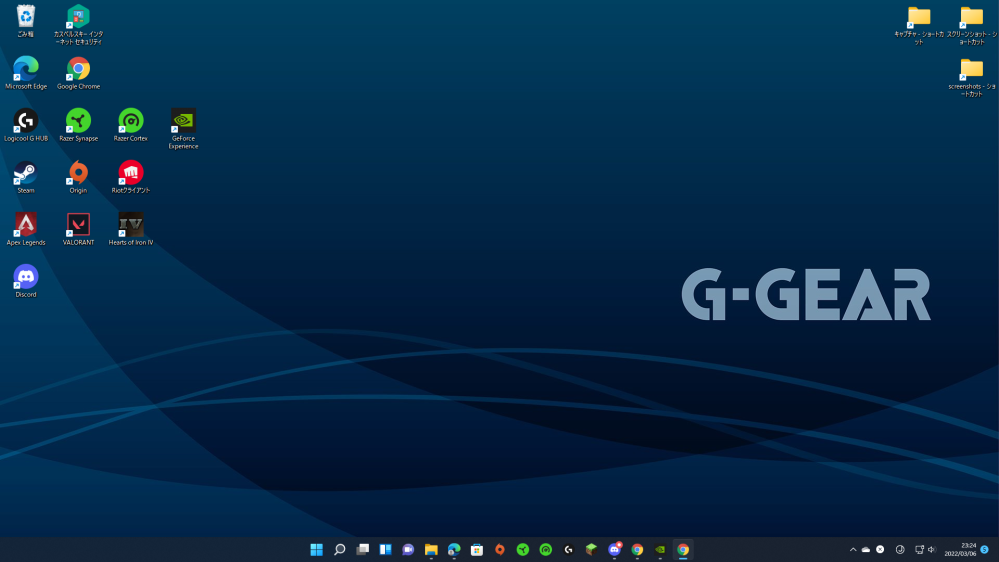
Task: Select the GeForce Experience desktop shortcut
Action: [183, 129]
